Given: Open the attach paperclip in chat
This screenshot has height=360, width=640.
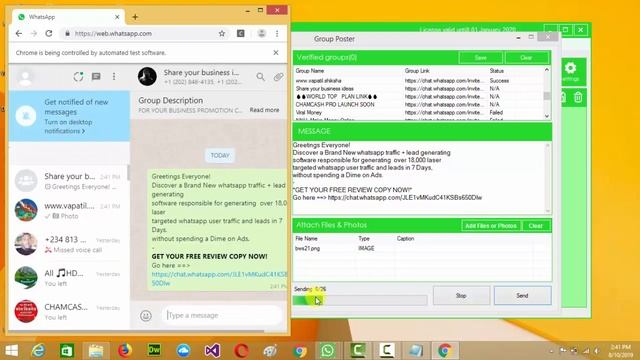Looking at the screenshot, I should tap(278, 77).
